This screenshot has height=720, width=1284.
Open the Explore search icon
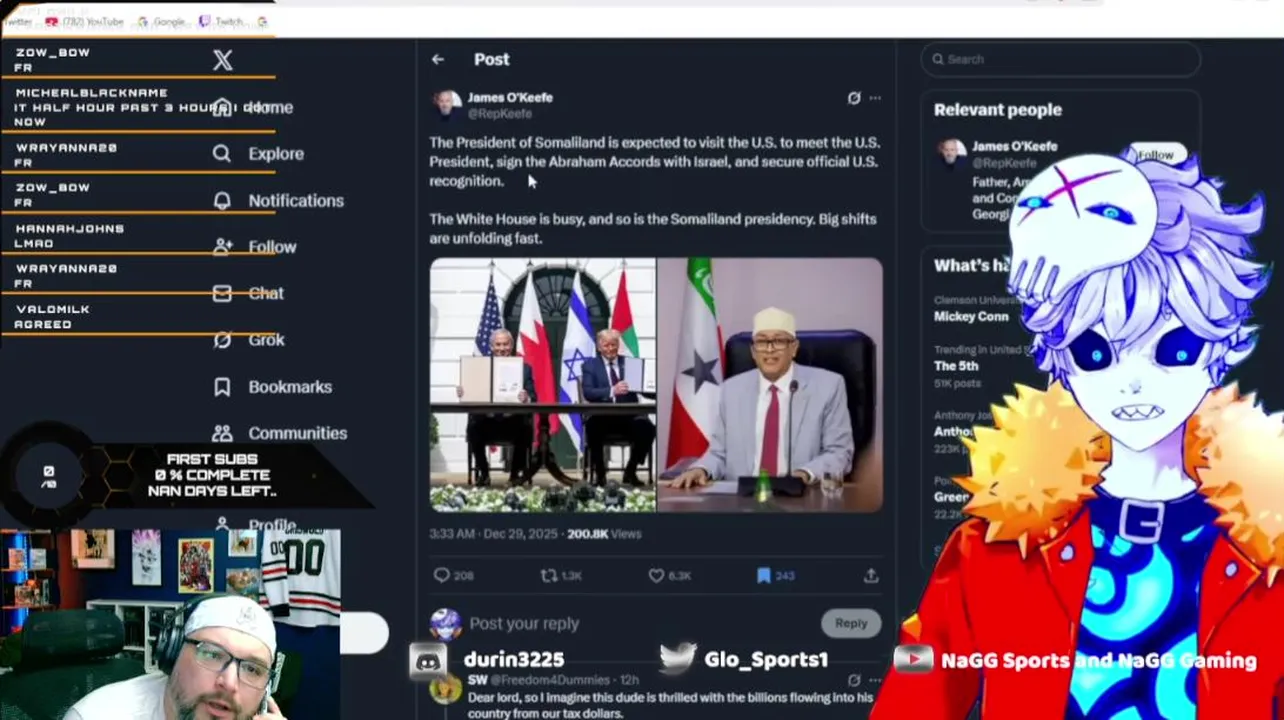[x=222, y=154]
